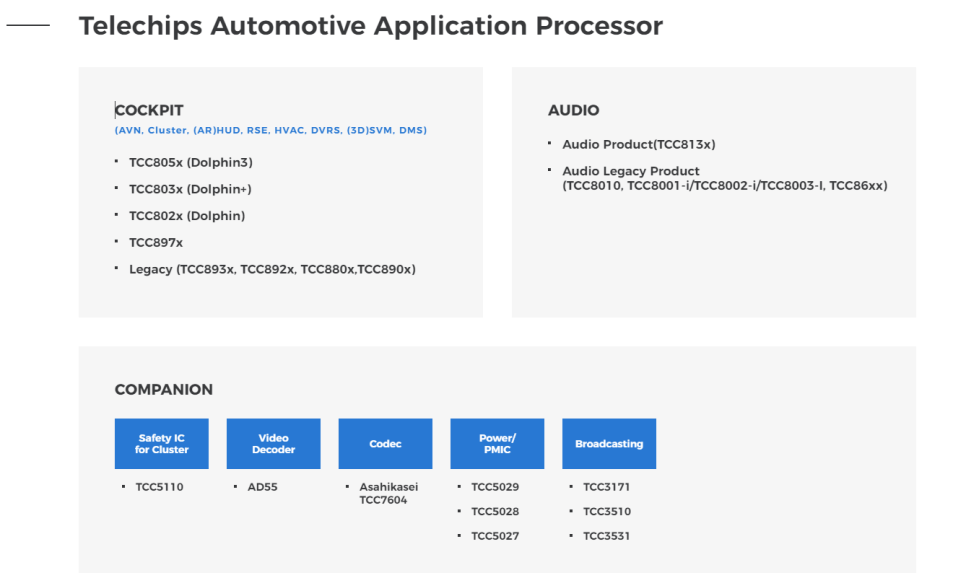Screen dimensions: 966x578
Task: Click the Legacy (TCC893x, TCC892x...) item
Action: click(272, 269)
